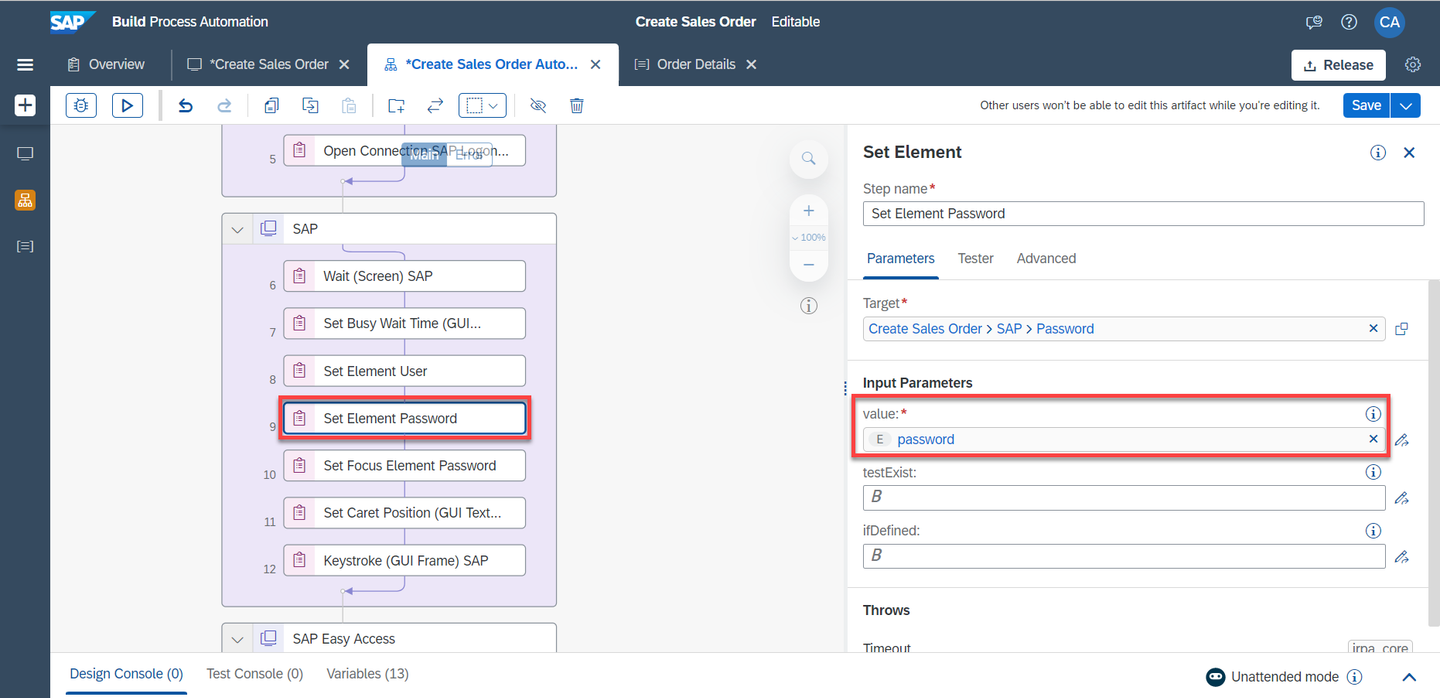1440x698 pixels.
Task: Click the ifDefined input field
Action: [1124, 556]
